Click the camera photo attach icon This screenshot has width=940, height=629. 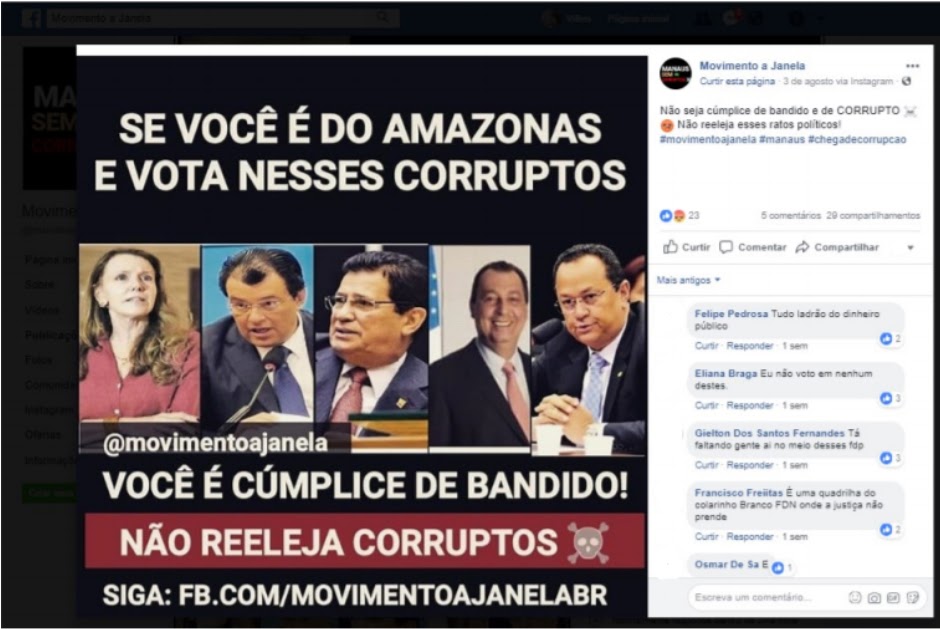coord(874,597)
